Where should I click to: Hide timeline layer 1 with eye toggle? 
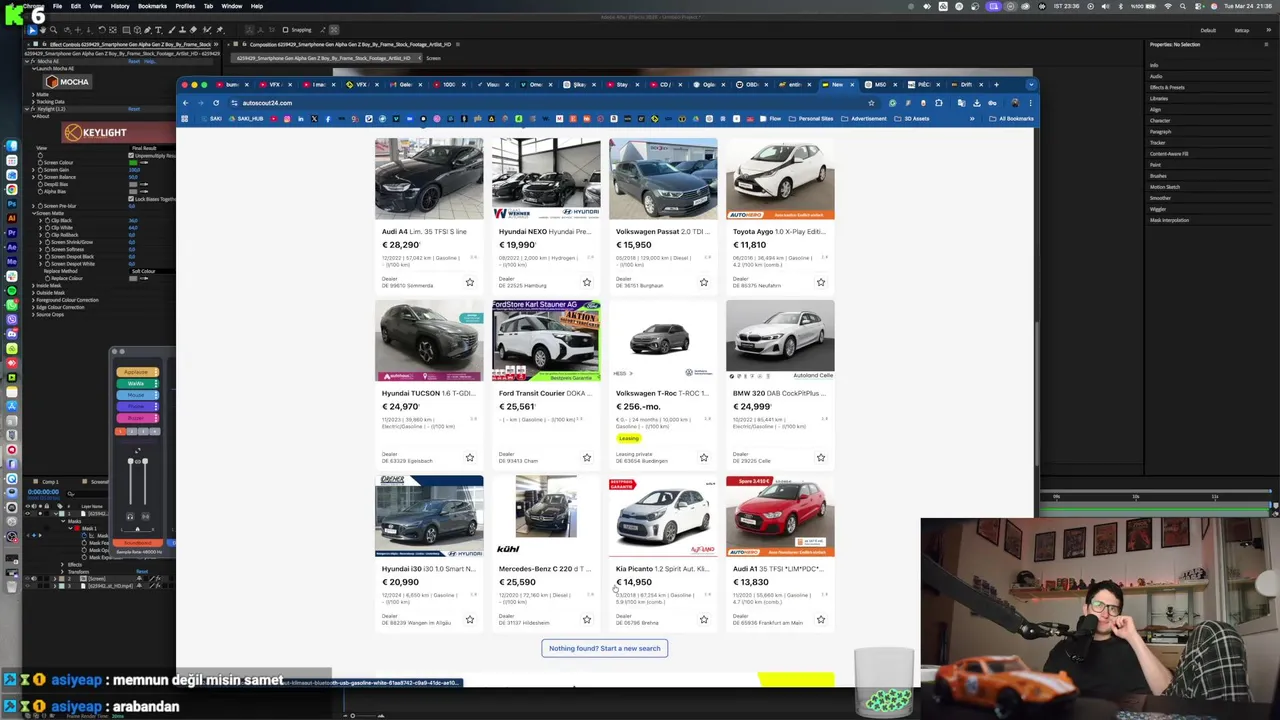[x=28, y=513]
